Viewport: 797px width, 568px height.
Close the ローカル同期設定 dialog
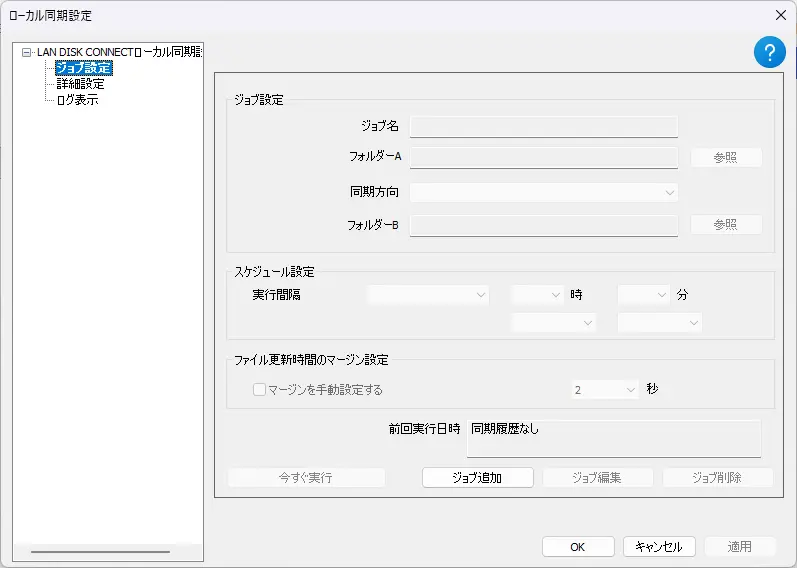pos(781,15)
